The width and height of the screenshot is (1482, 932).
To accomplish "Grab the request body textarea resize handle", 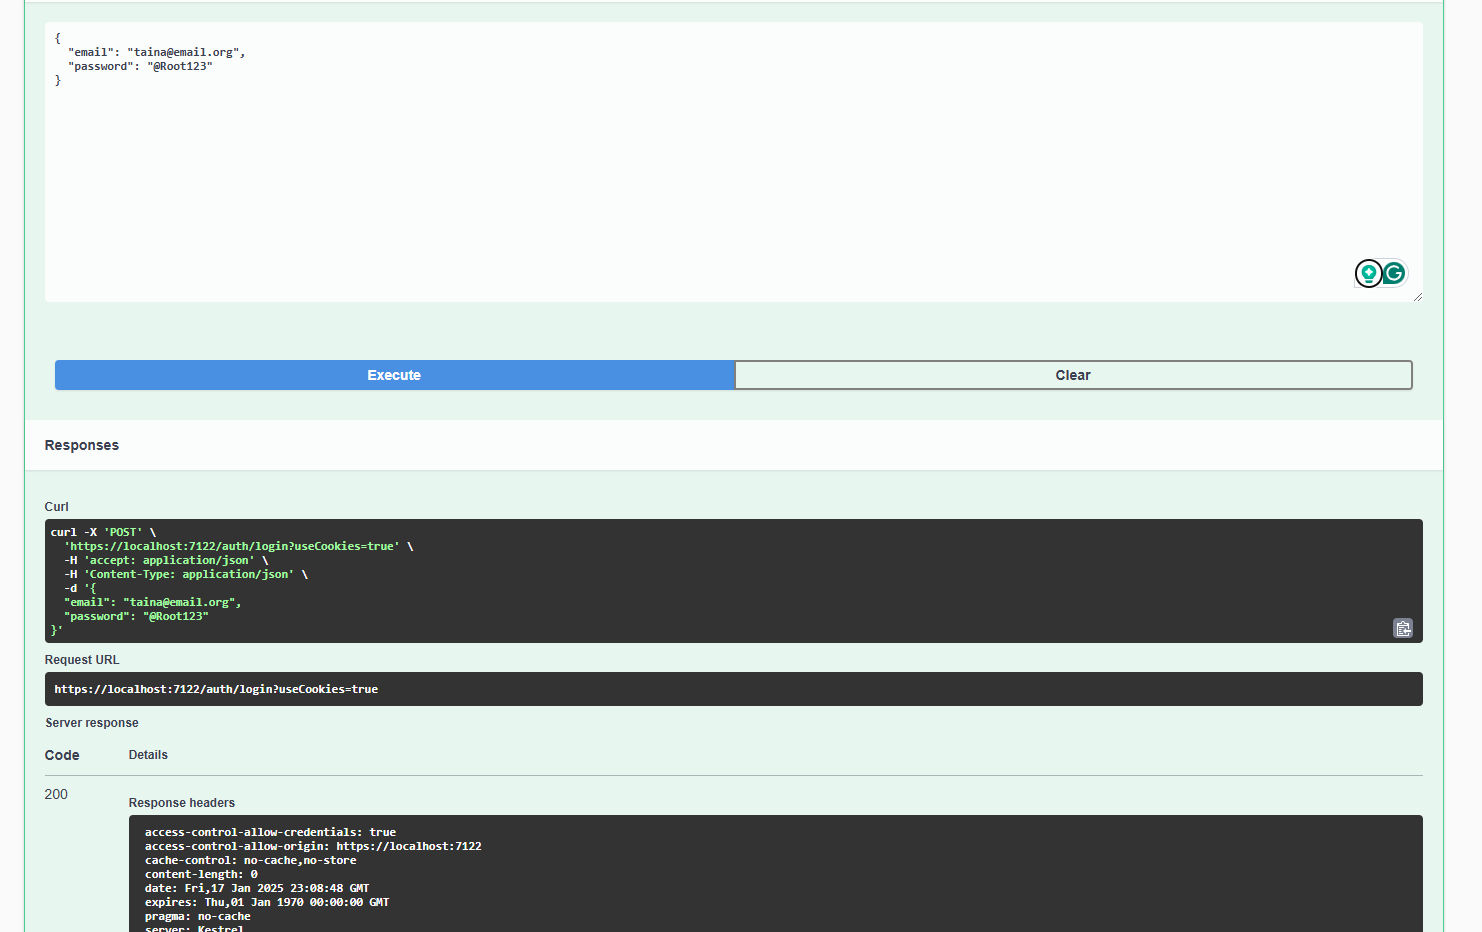I will click(x=1417, y=296).
